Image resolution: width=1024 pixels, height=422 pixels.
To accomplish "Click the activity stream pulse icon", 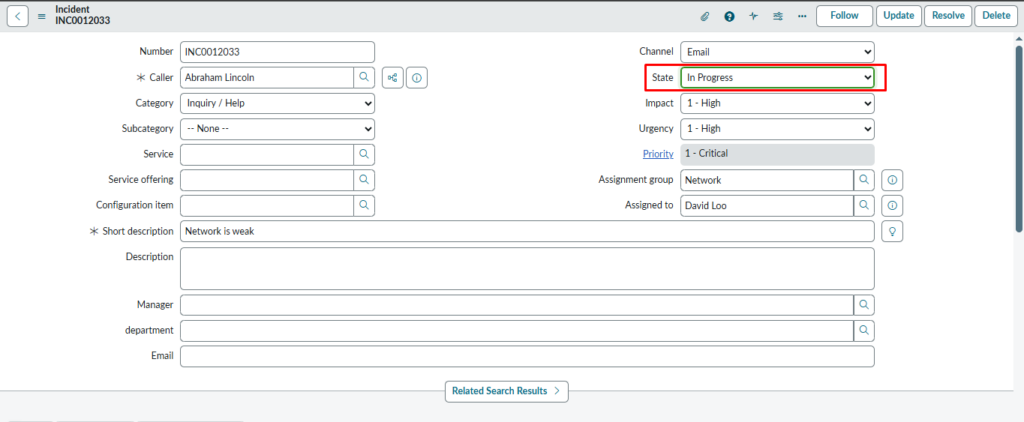I will click(753, 16).
